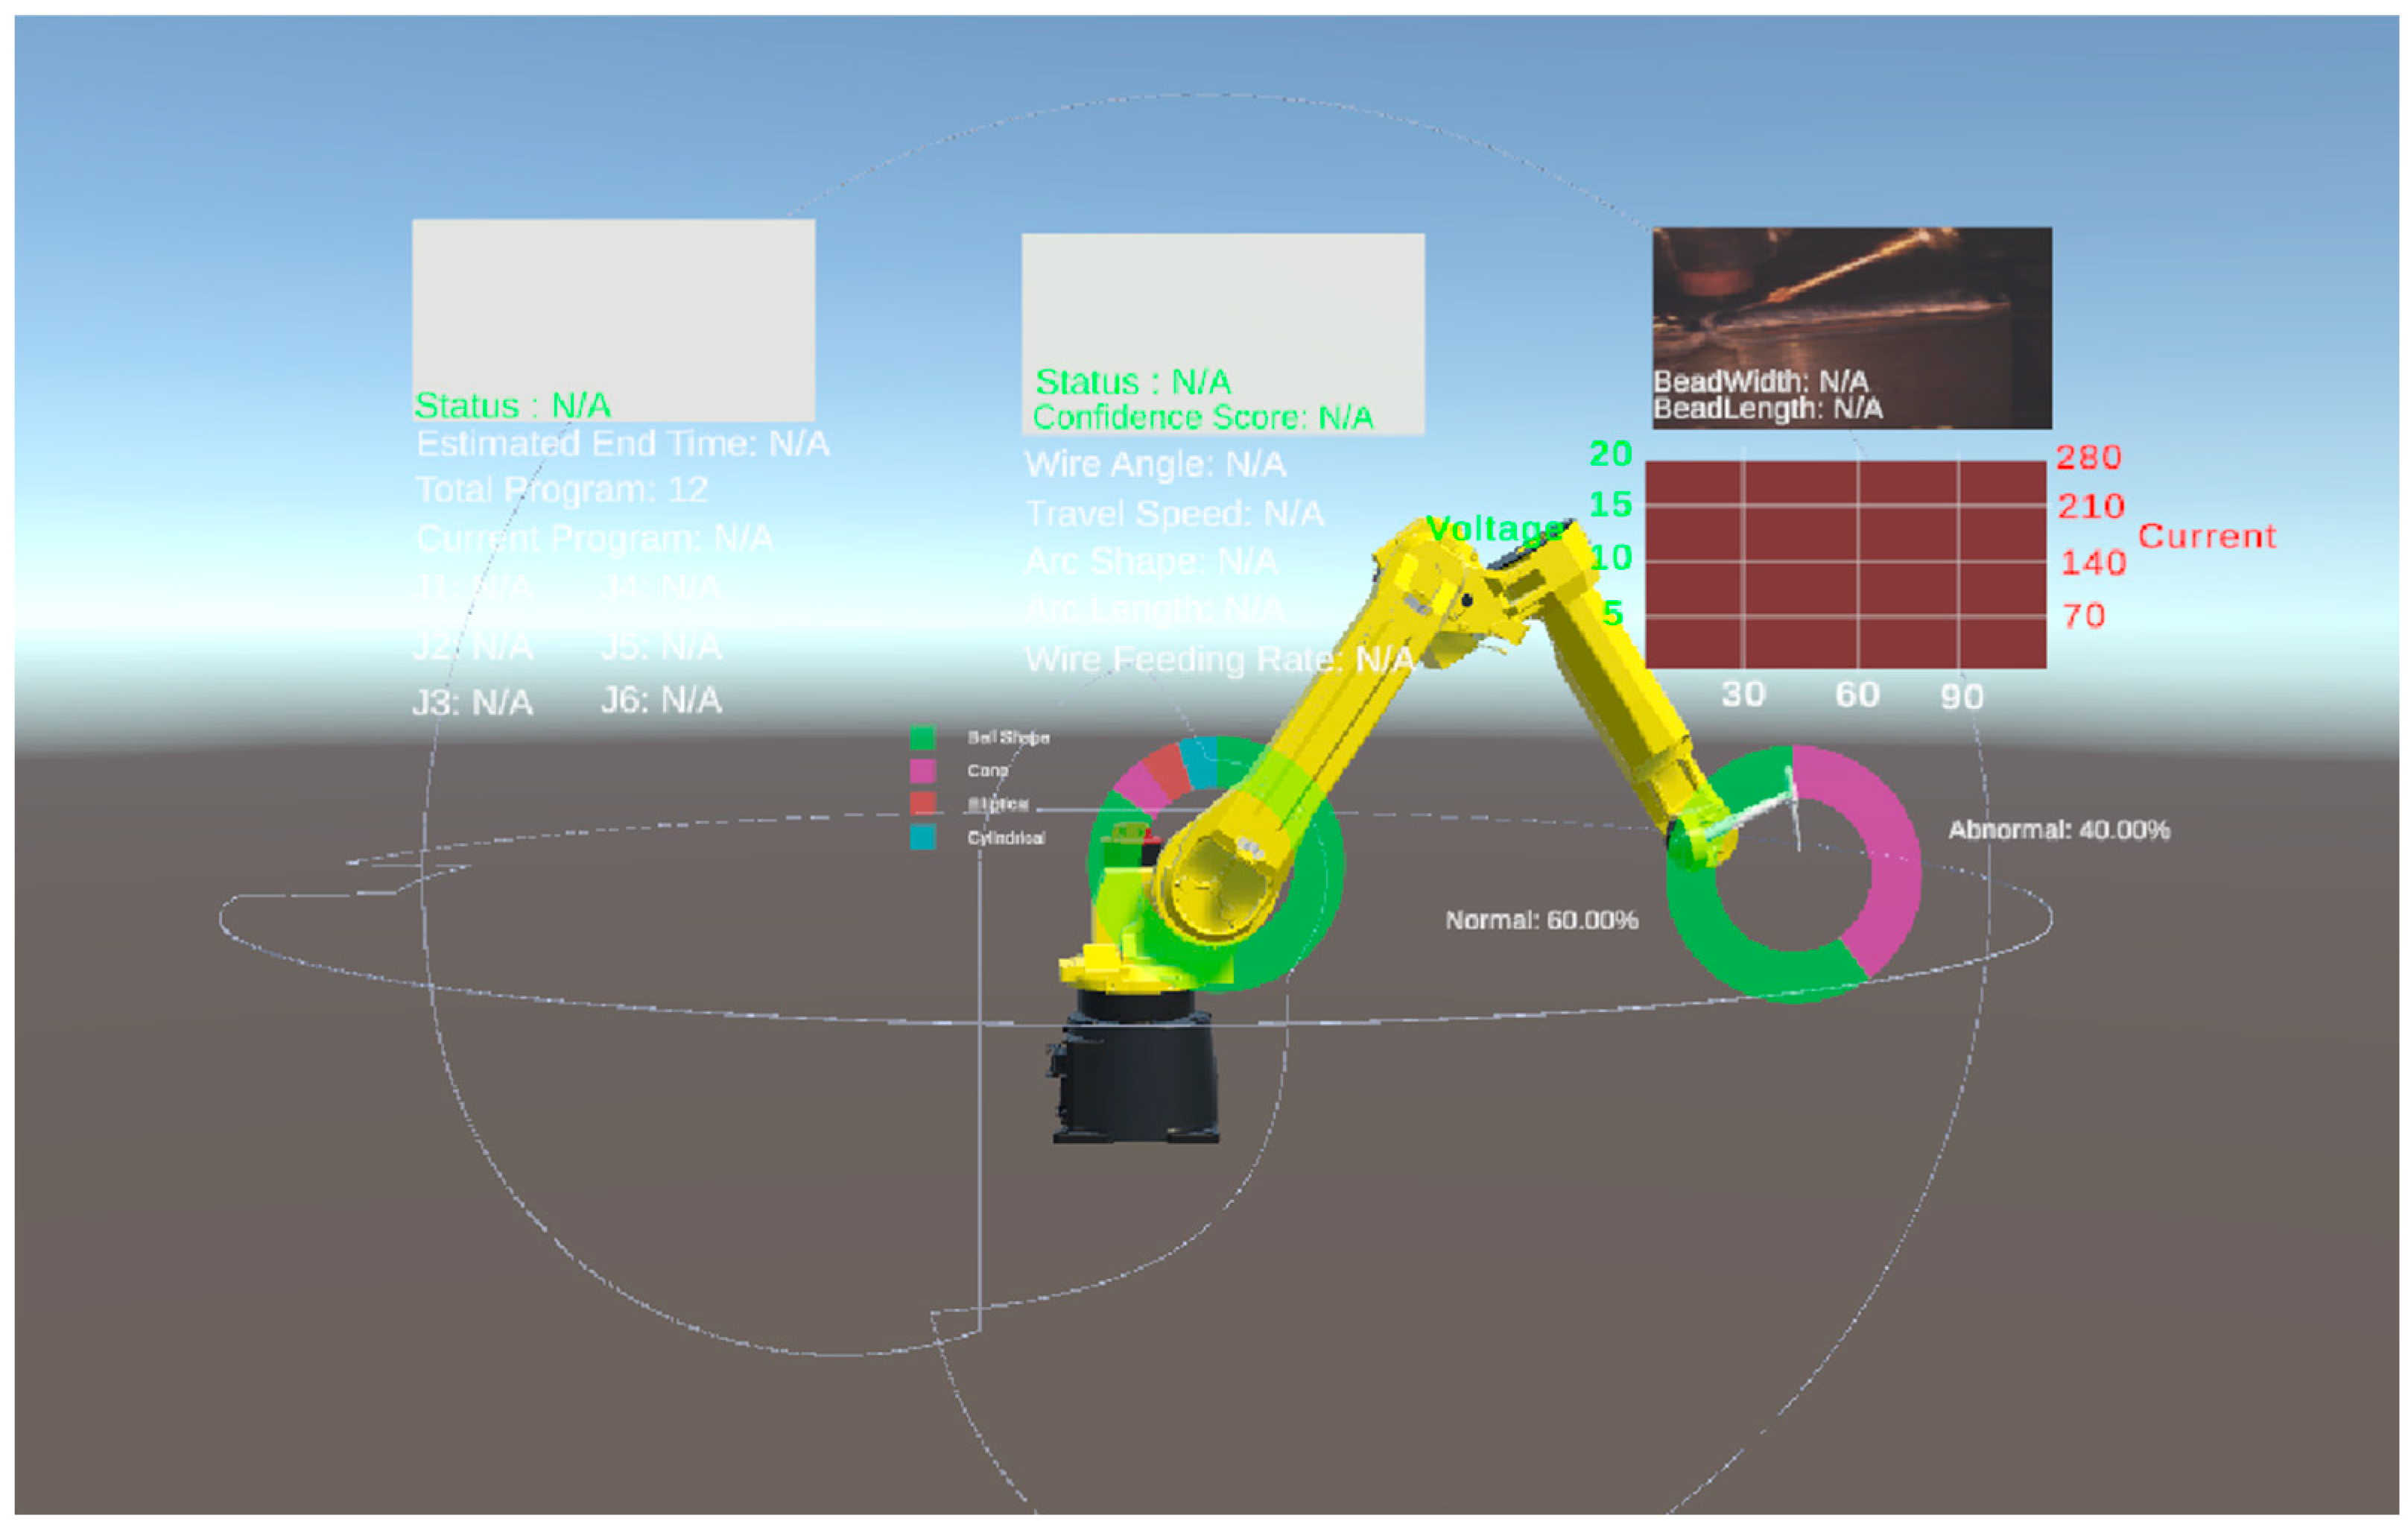Screen dimensions: 2408x1530
Task: Click the Wire Feeding Rate readout
Action: pyautogui.click(x=1219, y=660)
